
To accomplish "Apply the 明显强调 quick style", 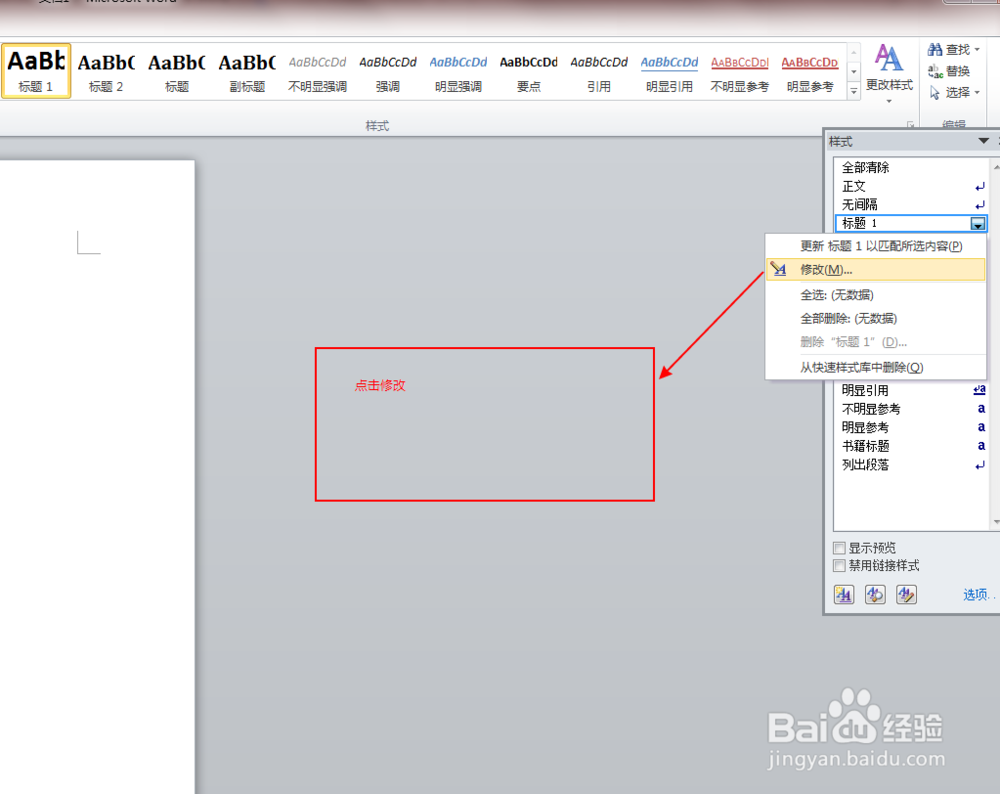I will (x=458, y=71).
